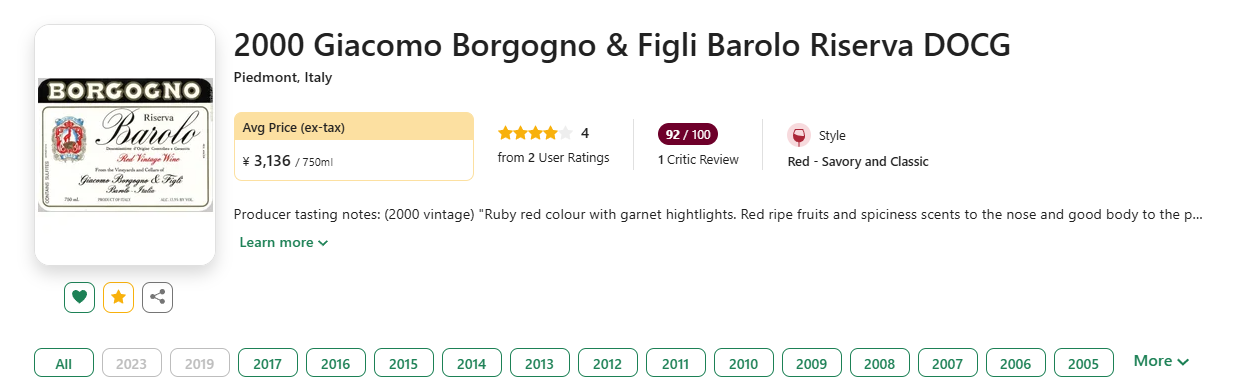This screenshot has height=390, width=1258.
Task: Expand the Learn more tasting notes
Action: coord(284,242)
